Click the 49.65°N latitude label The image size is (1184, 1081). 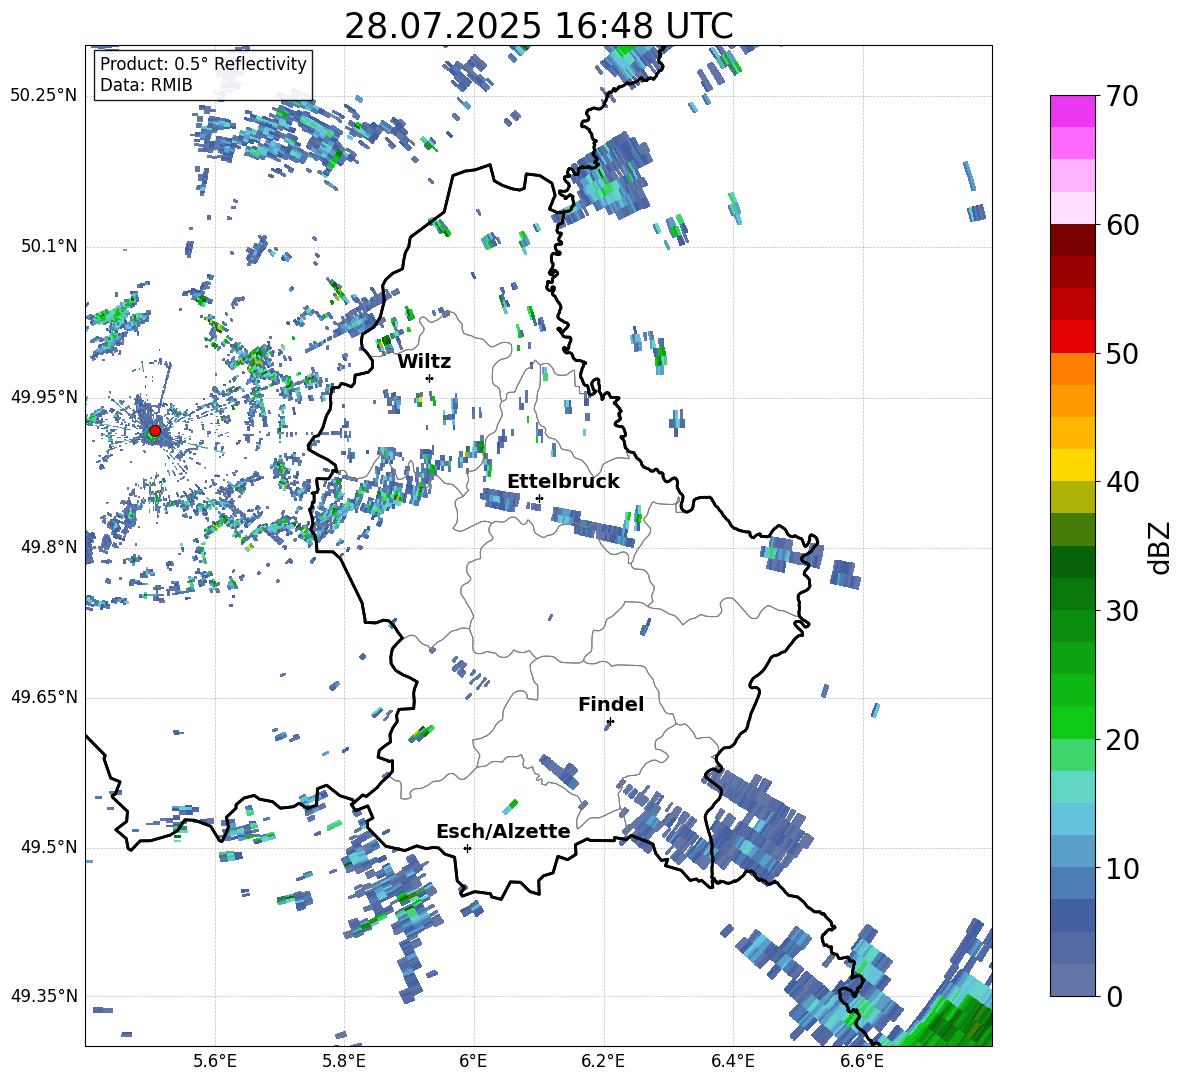coord(44,697)
